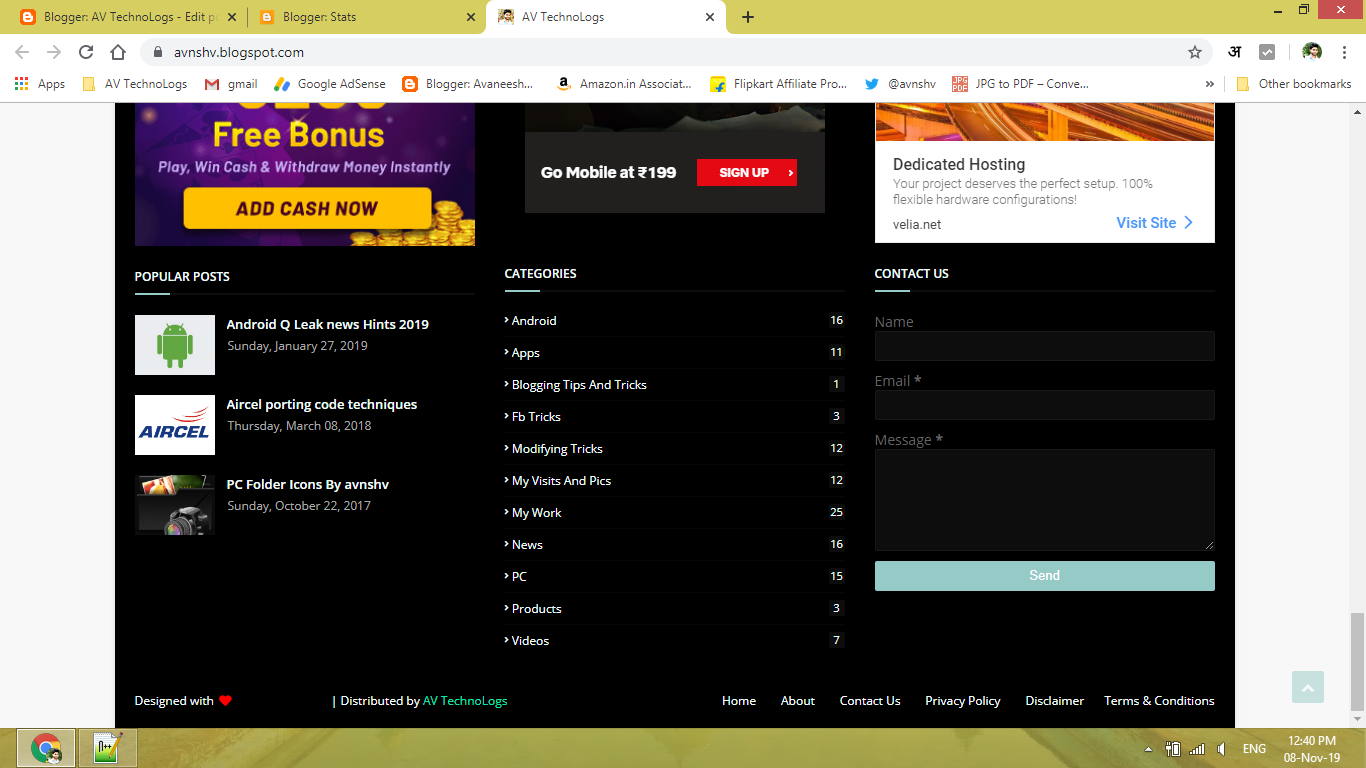Screen dimensions: 1366x768
Task: Click the gray chart extension icon
Action: click(x=1267, y=52)
